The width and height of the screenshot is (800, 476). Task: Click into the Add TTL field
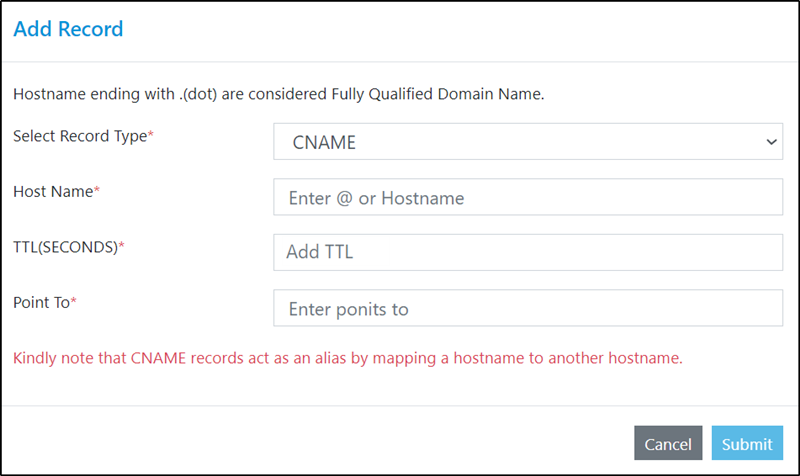(527, 253)
